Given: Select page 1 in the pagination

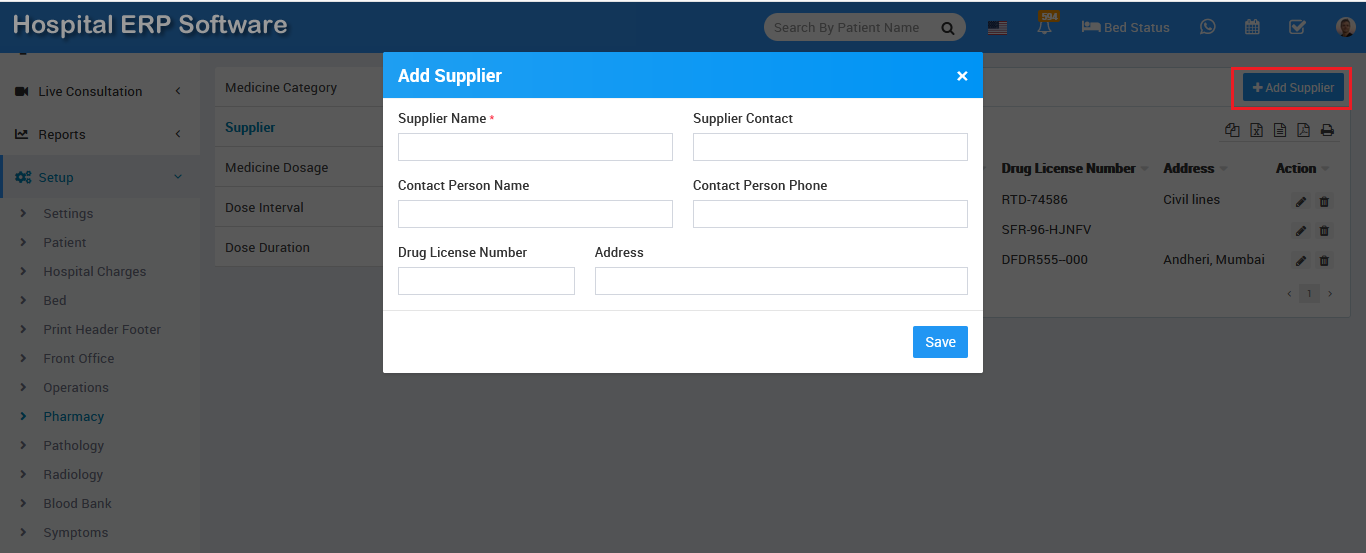Looking at the screenshot, I should 1309,294.
